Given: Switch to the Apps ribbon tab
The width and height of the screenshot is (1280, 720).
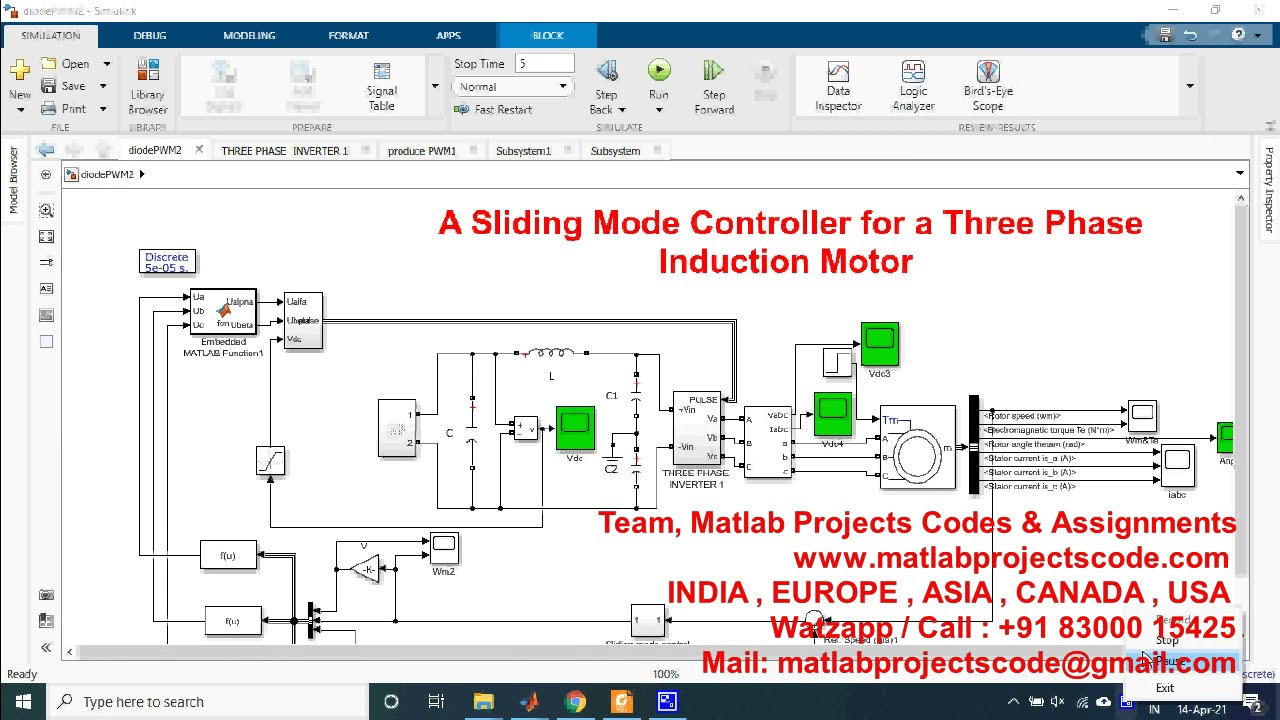Looking at the screenshot, I should pos(448,35).
